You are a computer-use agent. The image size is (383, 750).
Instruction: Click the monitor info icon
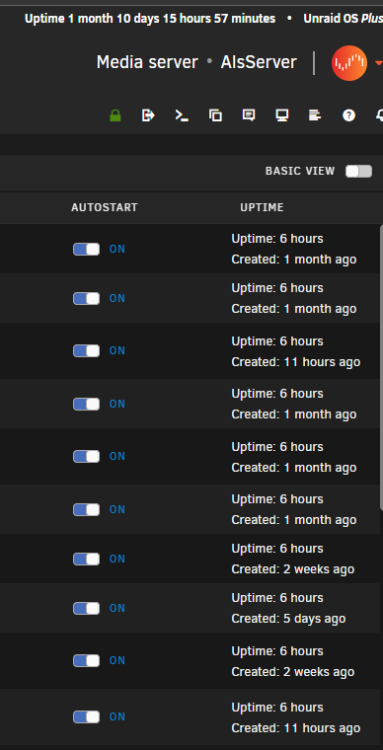[282, 115]
